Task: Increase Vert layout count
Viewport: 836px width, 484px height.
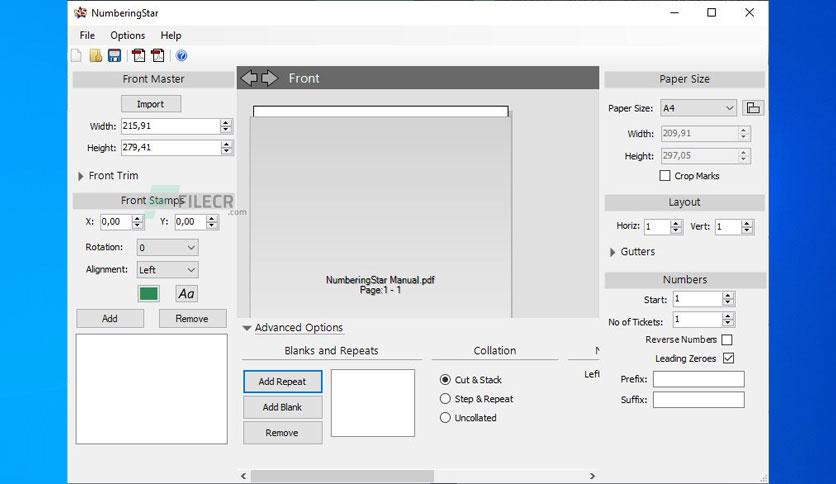Action: coord(747,223)
